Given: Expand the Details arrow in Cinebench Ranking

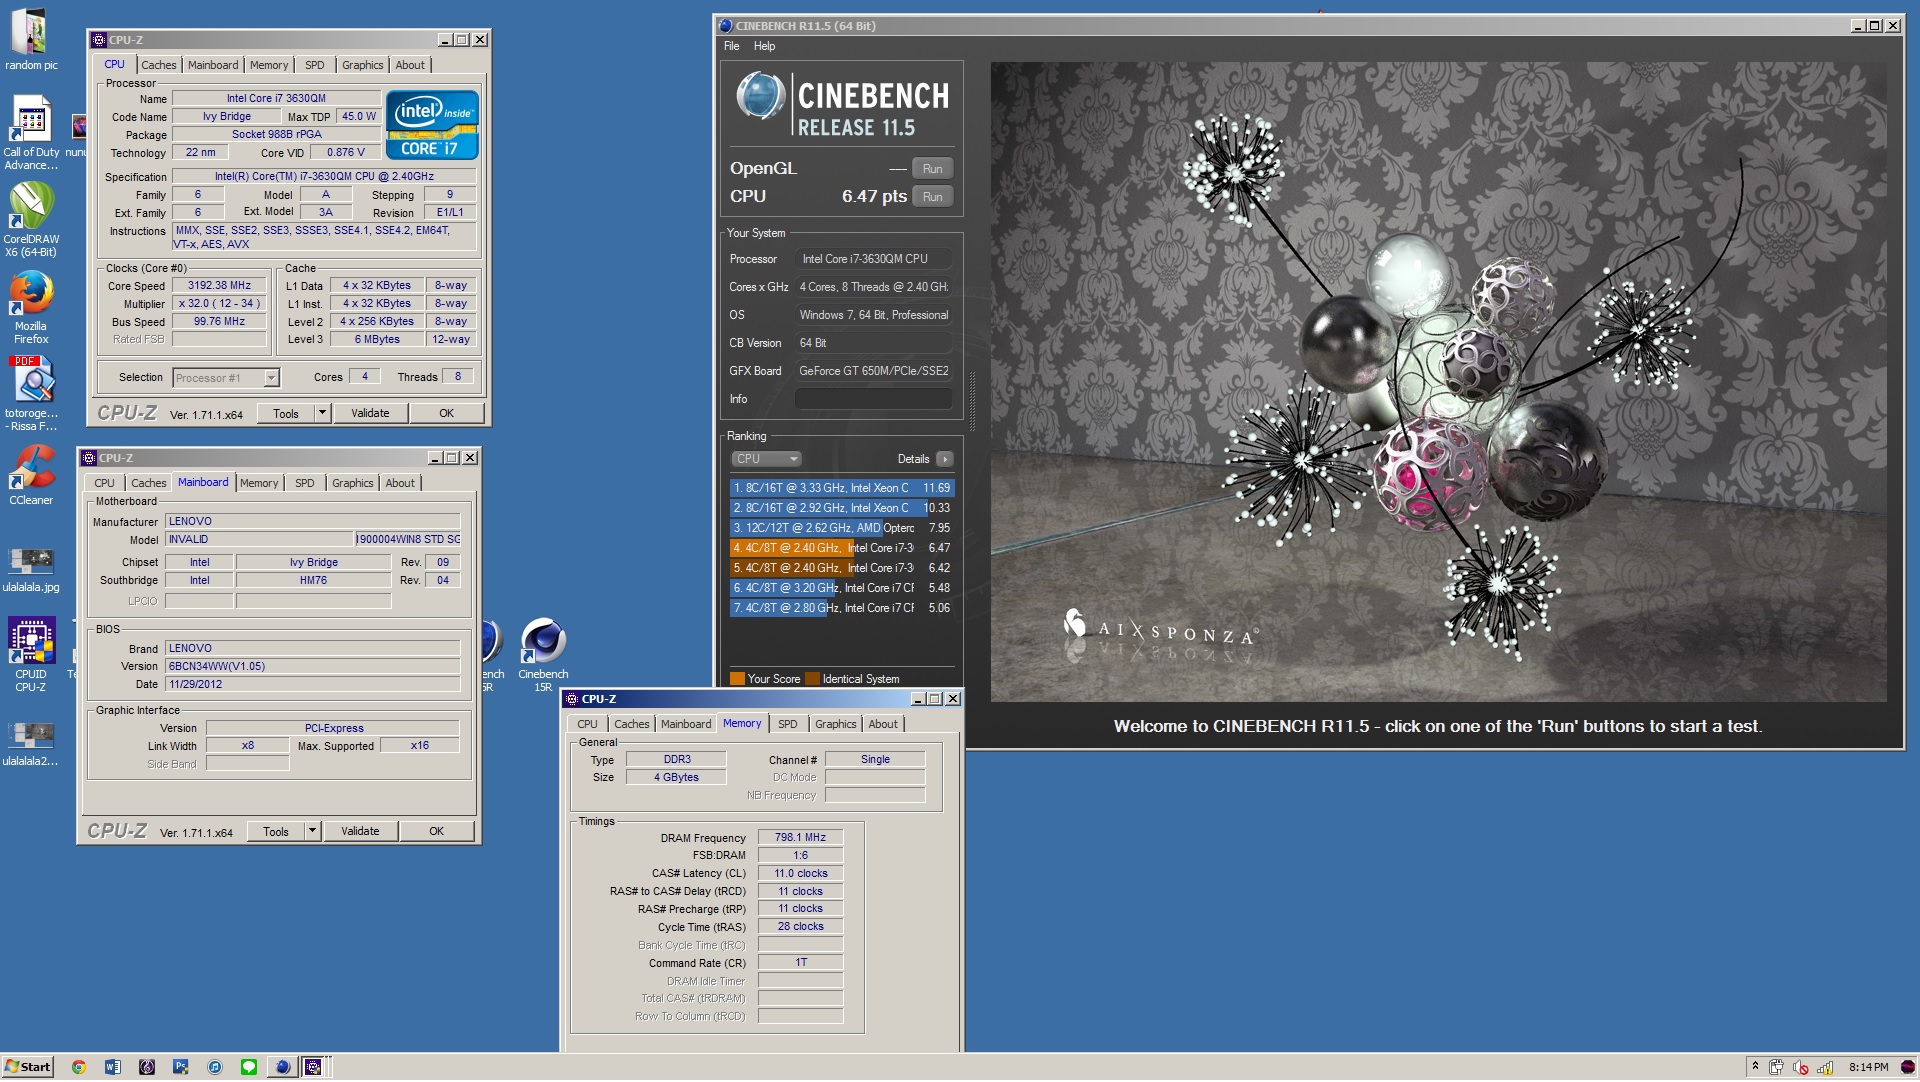Looking at the screenshot, I should [x=945, y=460].
